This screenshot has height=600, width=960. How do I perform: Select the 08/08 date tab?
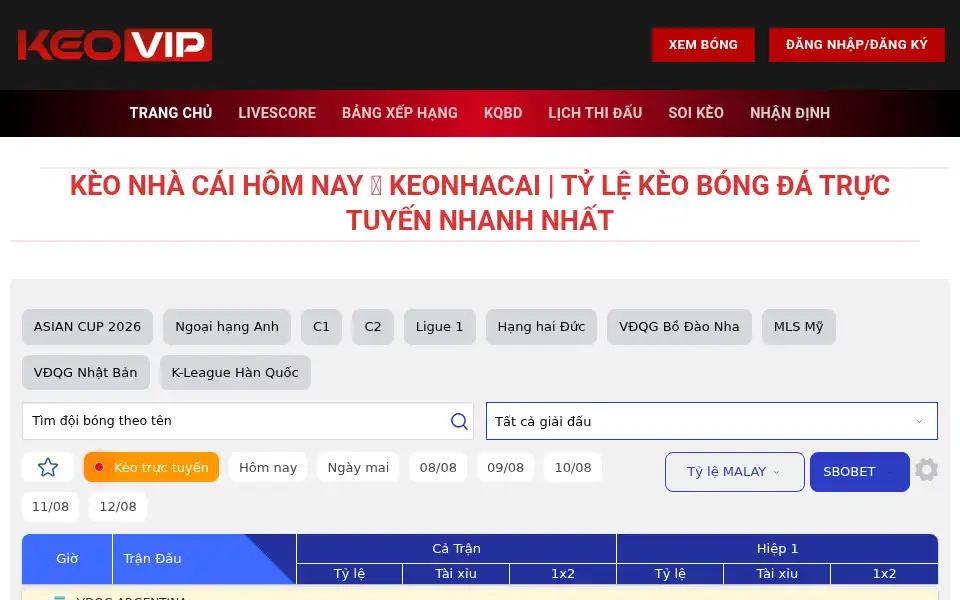pos(438,468)
